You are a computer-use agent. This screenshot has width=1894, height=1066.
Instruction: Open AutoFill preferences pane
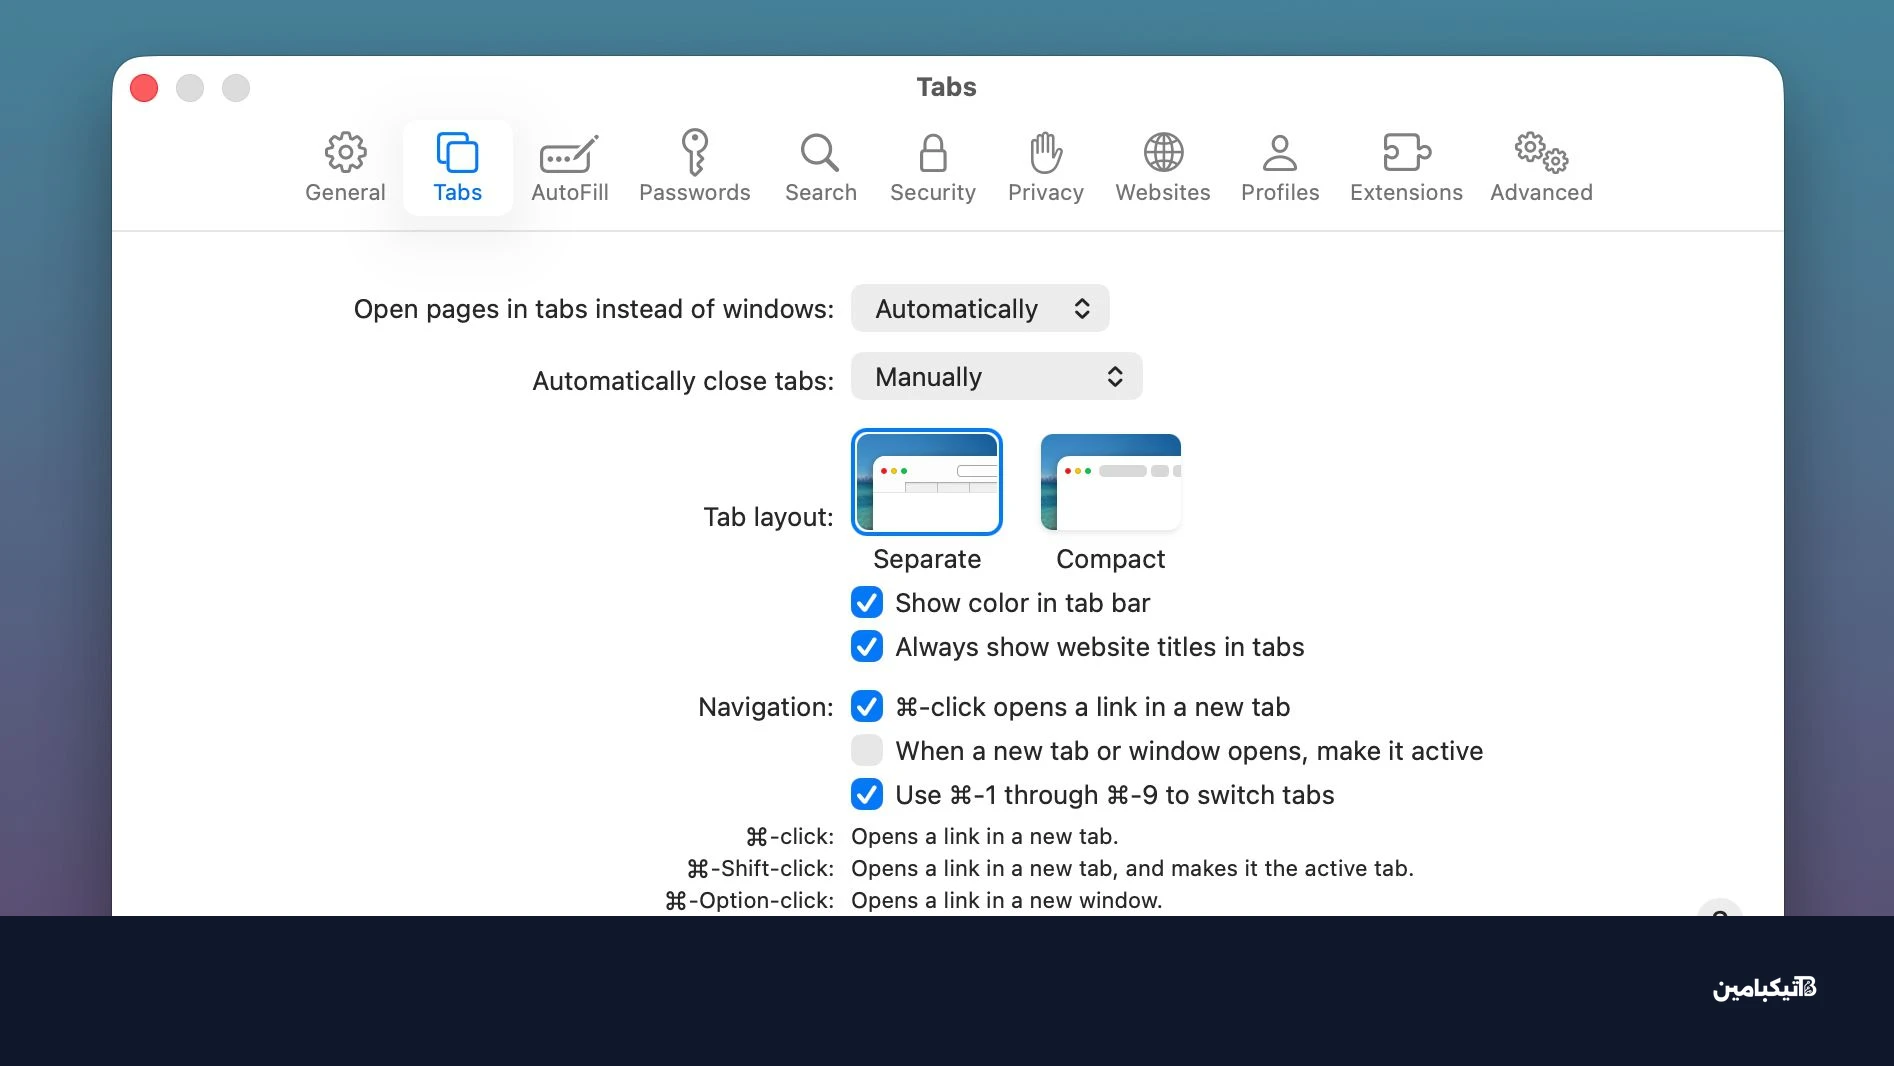(569, 167)
